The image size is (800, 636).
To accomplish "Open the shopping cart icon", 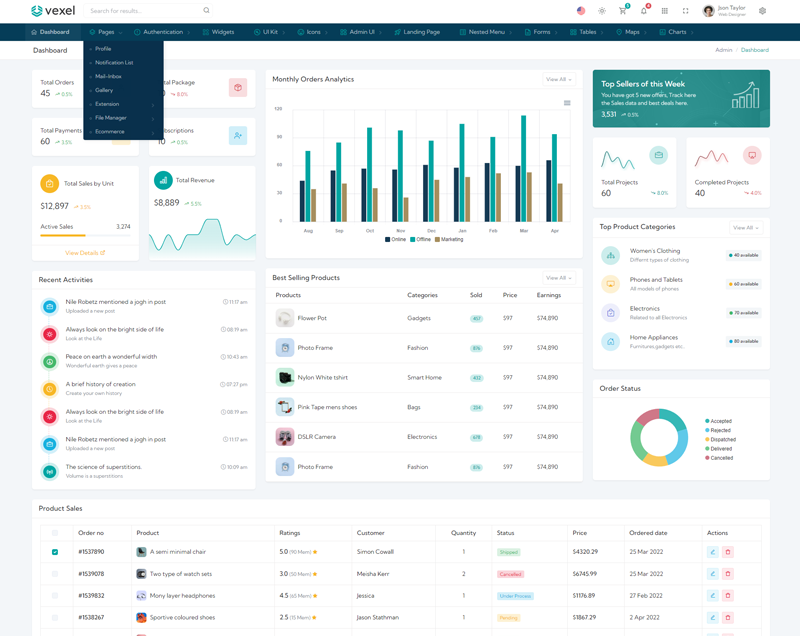I will [622, 11].
